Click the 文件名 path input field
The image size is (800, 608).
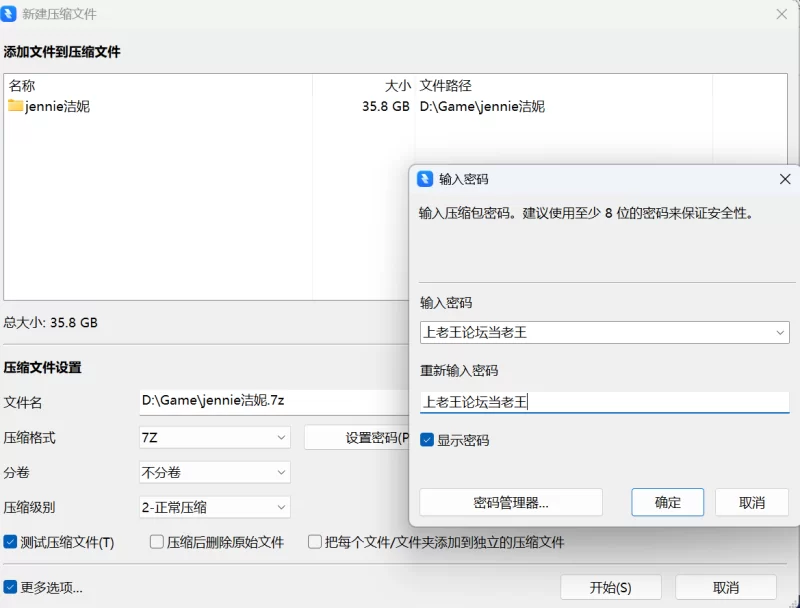[274, 402]
